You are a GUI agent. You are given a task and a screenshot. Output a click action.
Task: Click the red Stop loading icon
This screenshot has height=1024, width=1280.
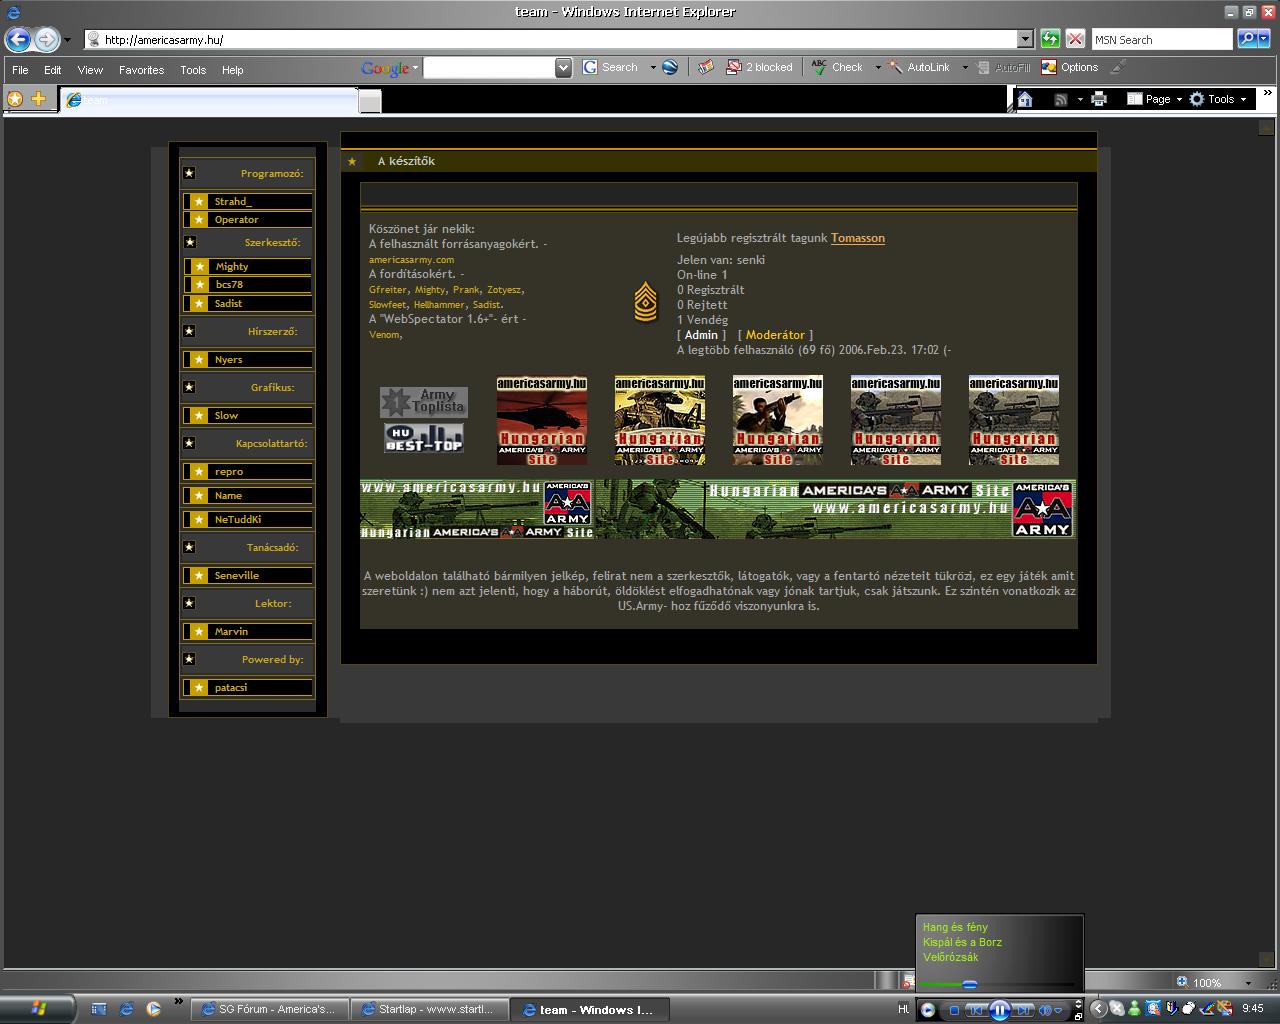1075,39
